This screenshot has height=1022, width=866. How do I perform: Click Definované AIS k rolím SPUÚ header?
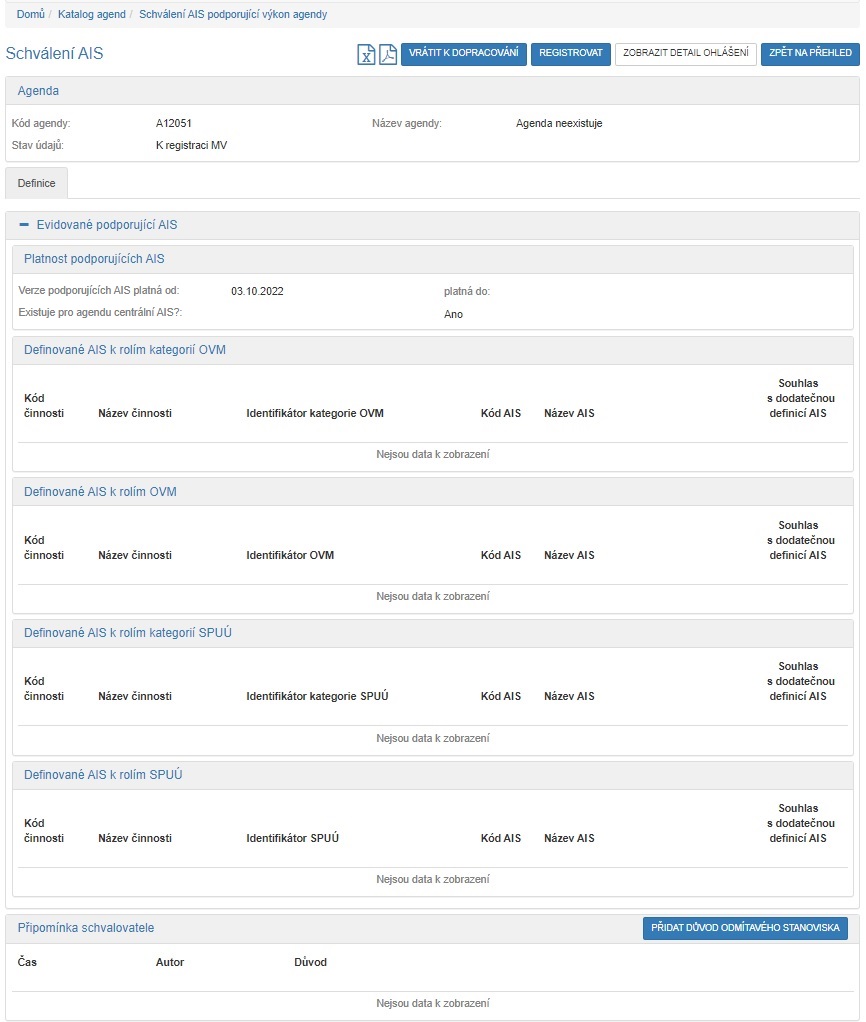coord(103,775)
